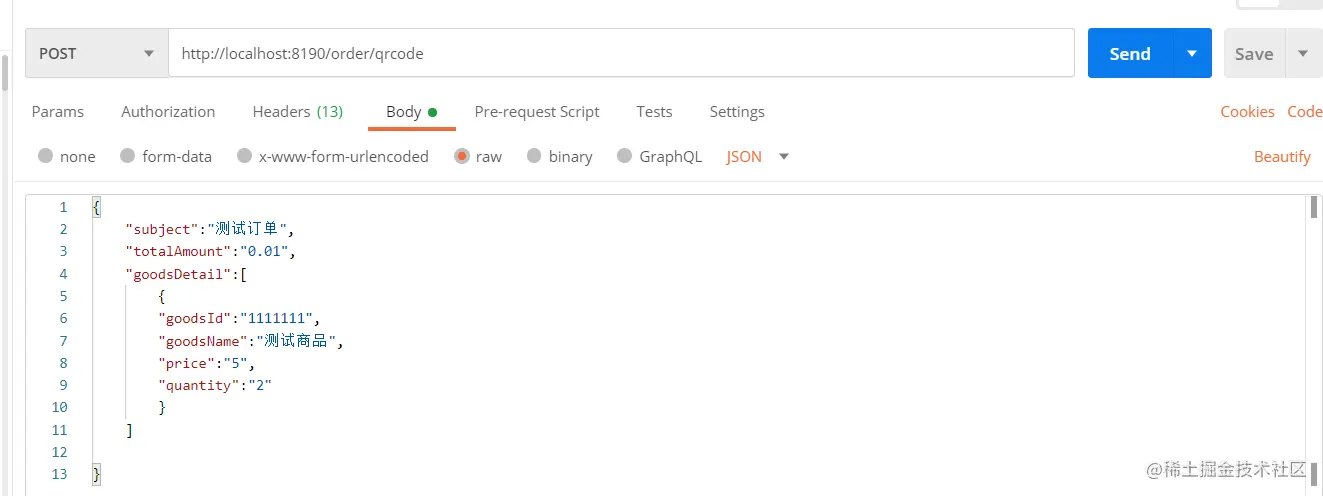Image resolution: width=1323 pixels, height=496 pixels.
Task: Click the editor's vertical scrollbar
Action: coord(1313,340)
